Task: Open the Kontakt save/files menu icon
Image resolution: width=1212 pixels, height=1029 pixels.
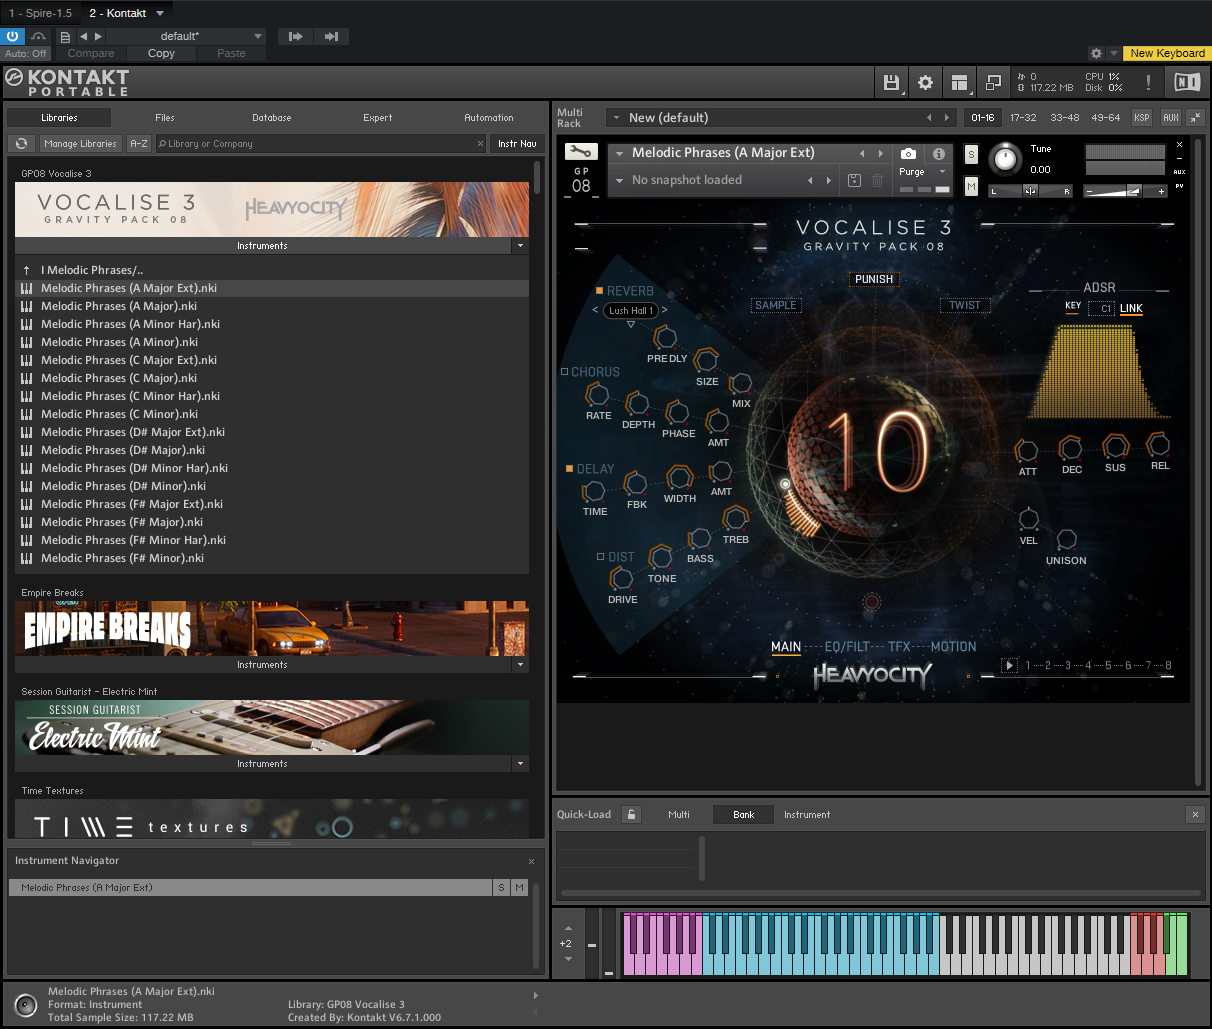Action: [891, 83]
